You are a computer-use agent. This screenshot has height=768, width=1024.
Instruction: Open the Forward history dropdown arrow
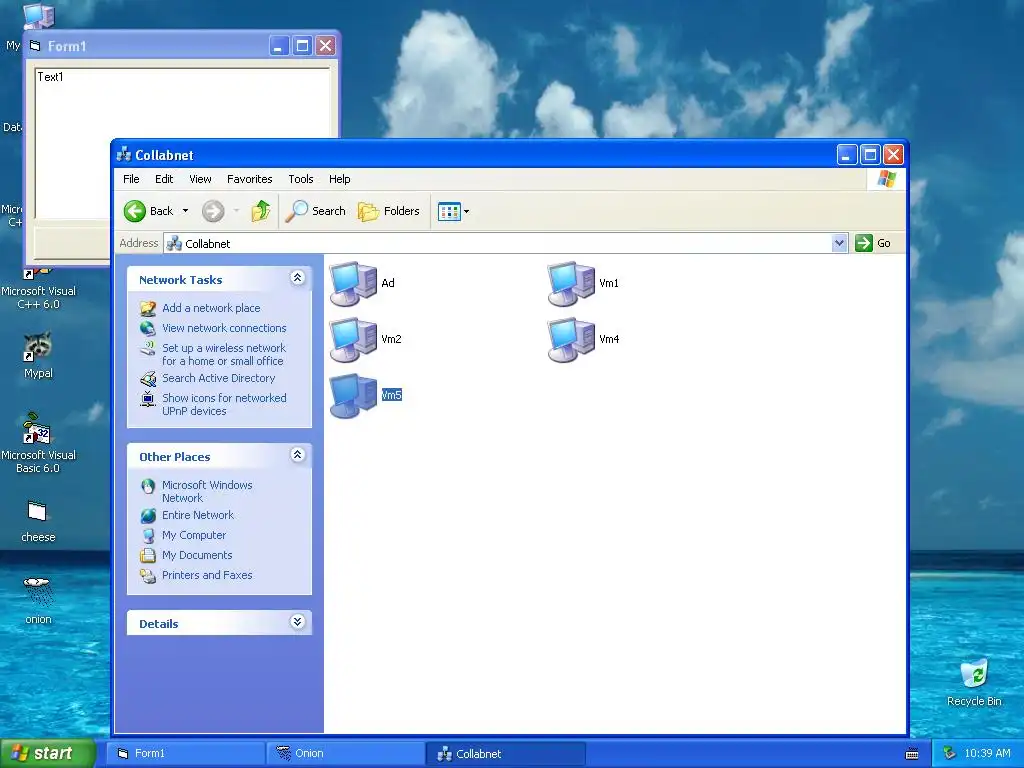(x=236, y=211)
